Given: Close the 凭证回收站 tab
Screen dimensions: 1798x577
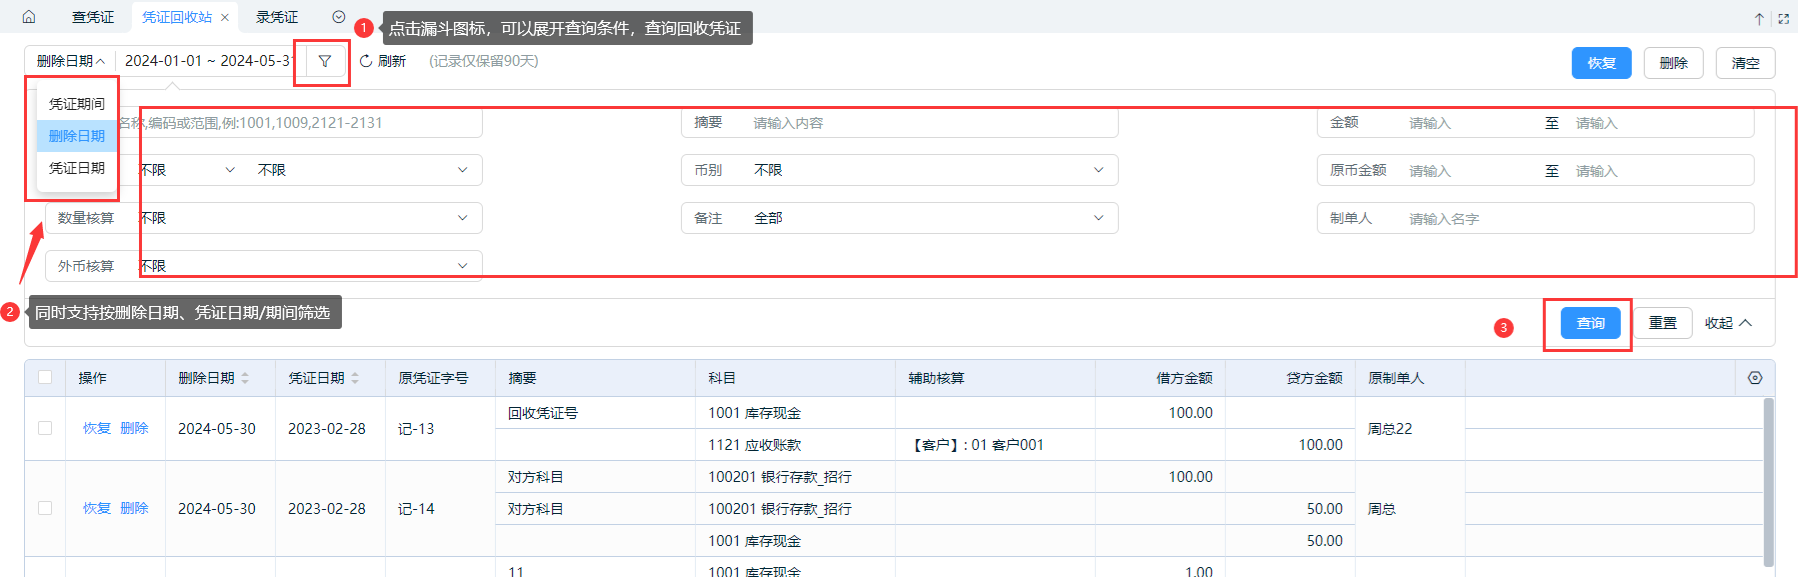Looking at the screenshot, I should pyautogui.click(x=225, y=17).
